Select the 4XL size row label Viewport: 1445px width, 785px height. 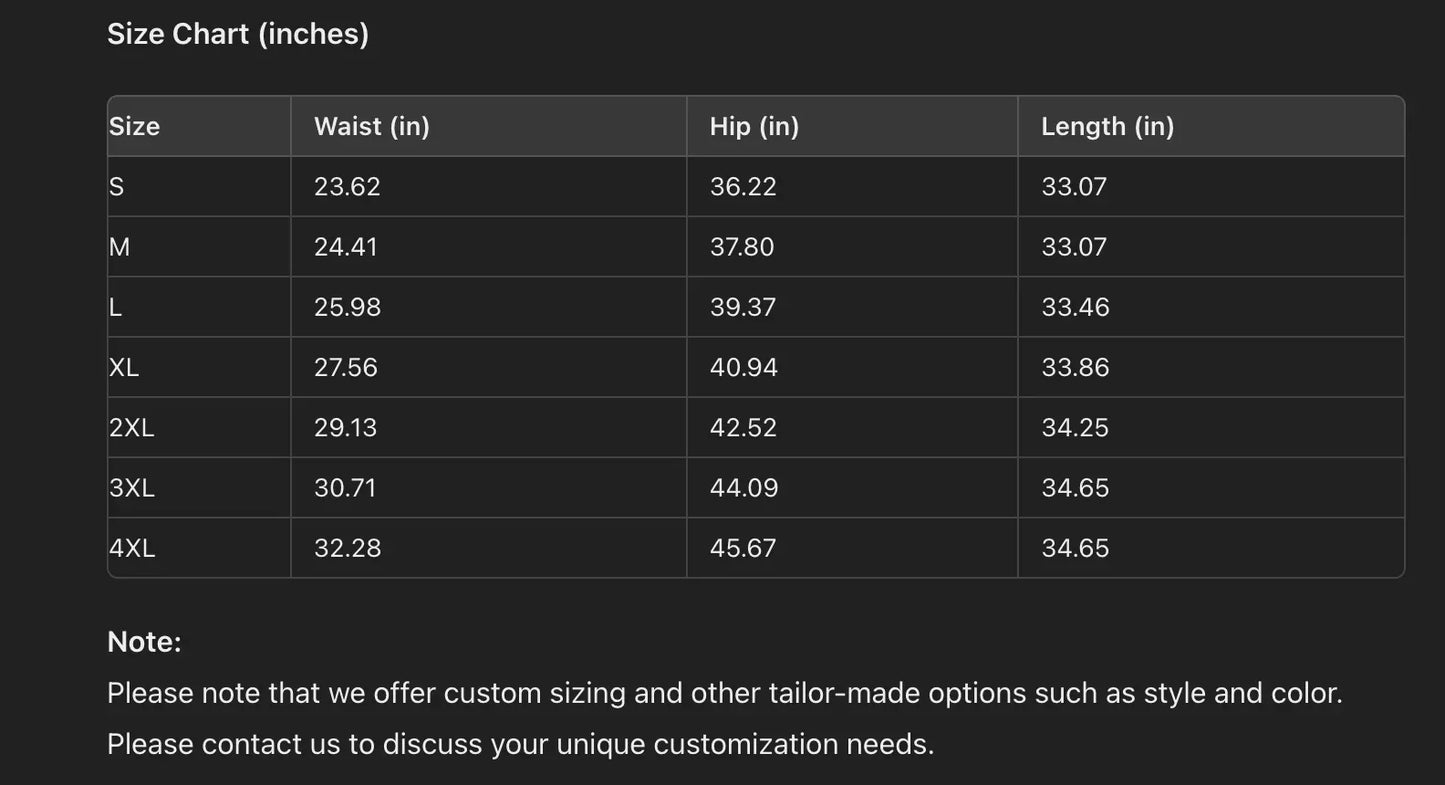(x=132, y=549)
